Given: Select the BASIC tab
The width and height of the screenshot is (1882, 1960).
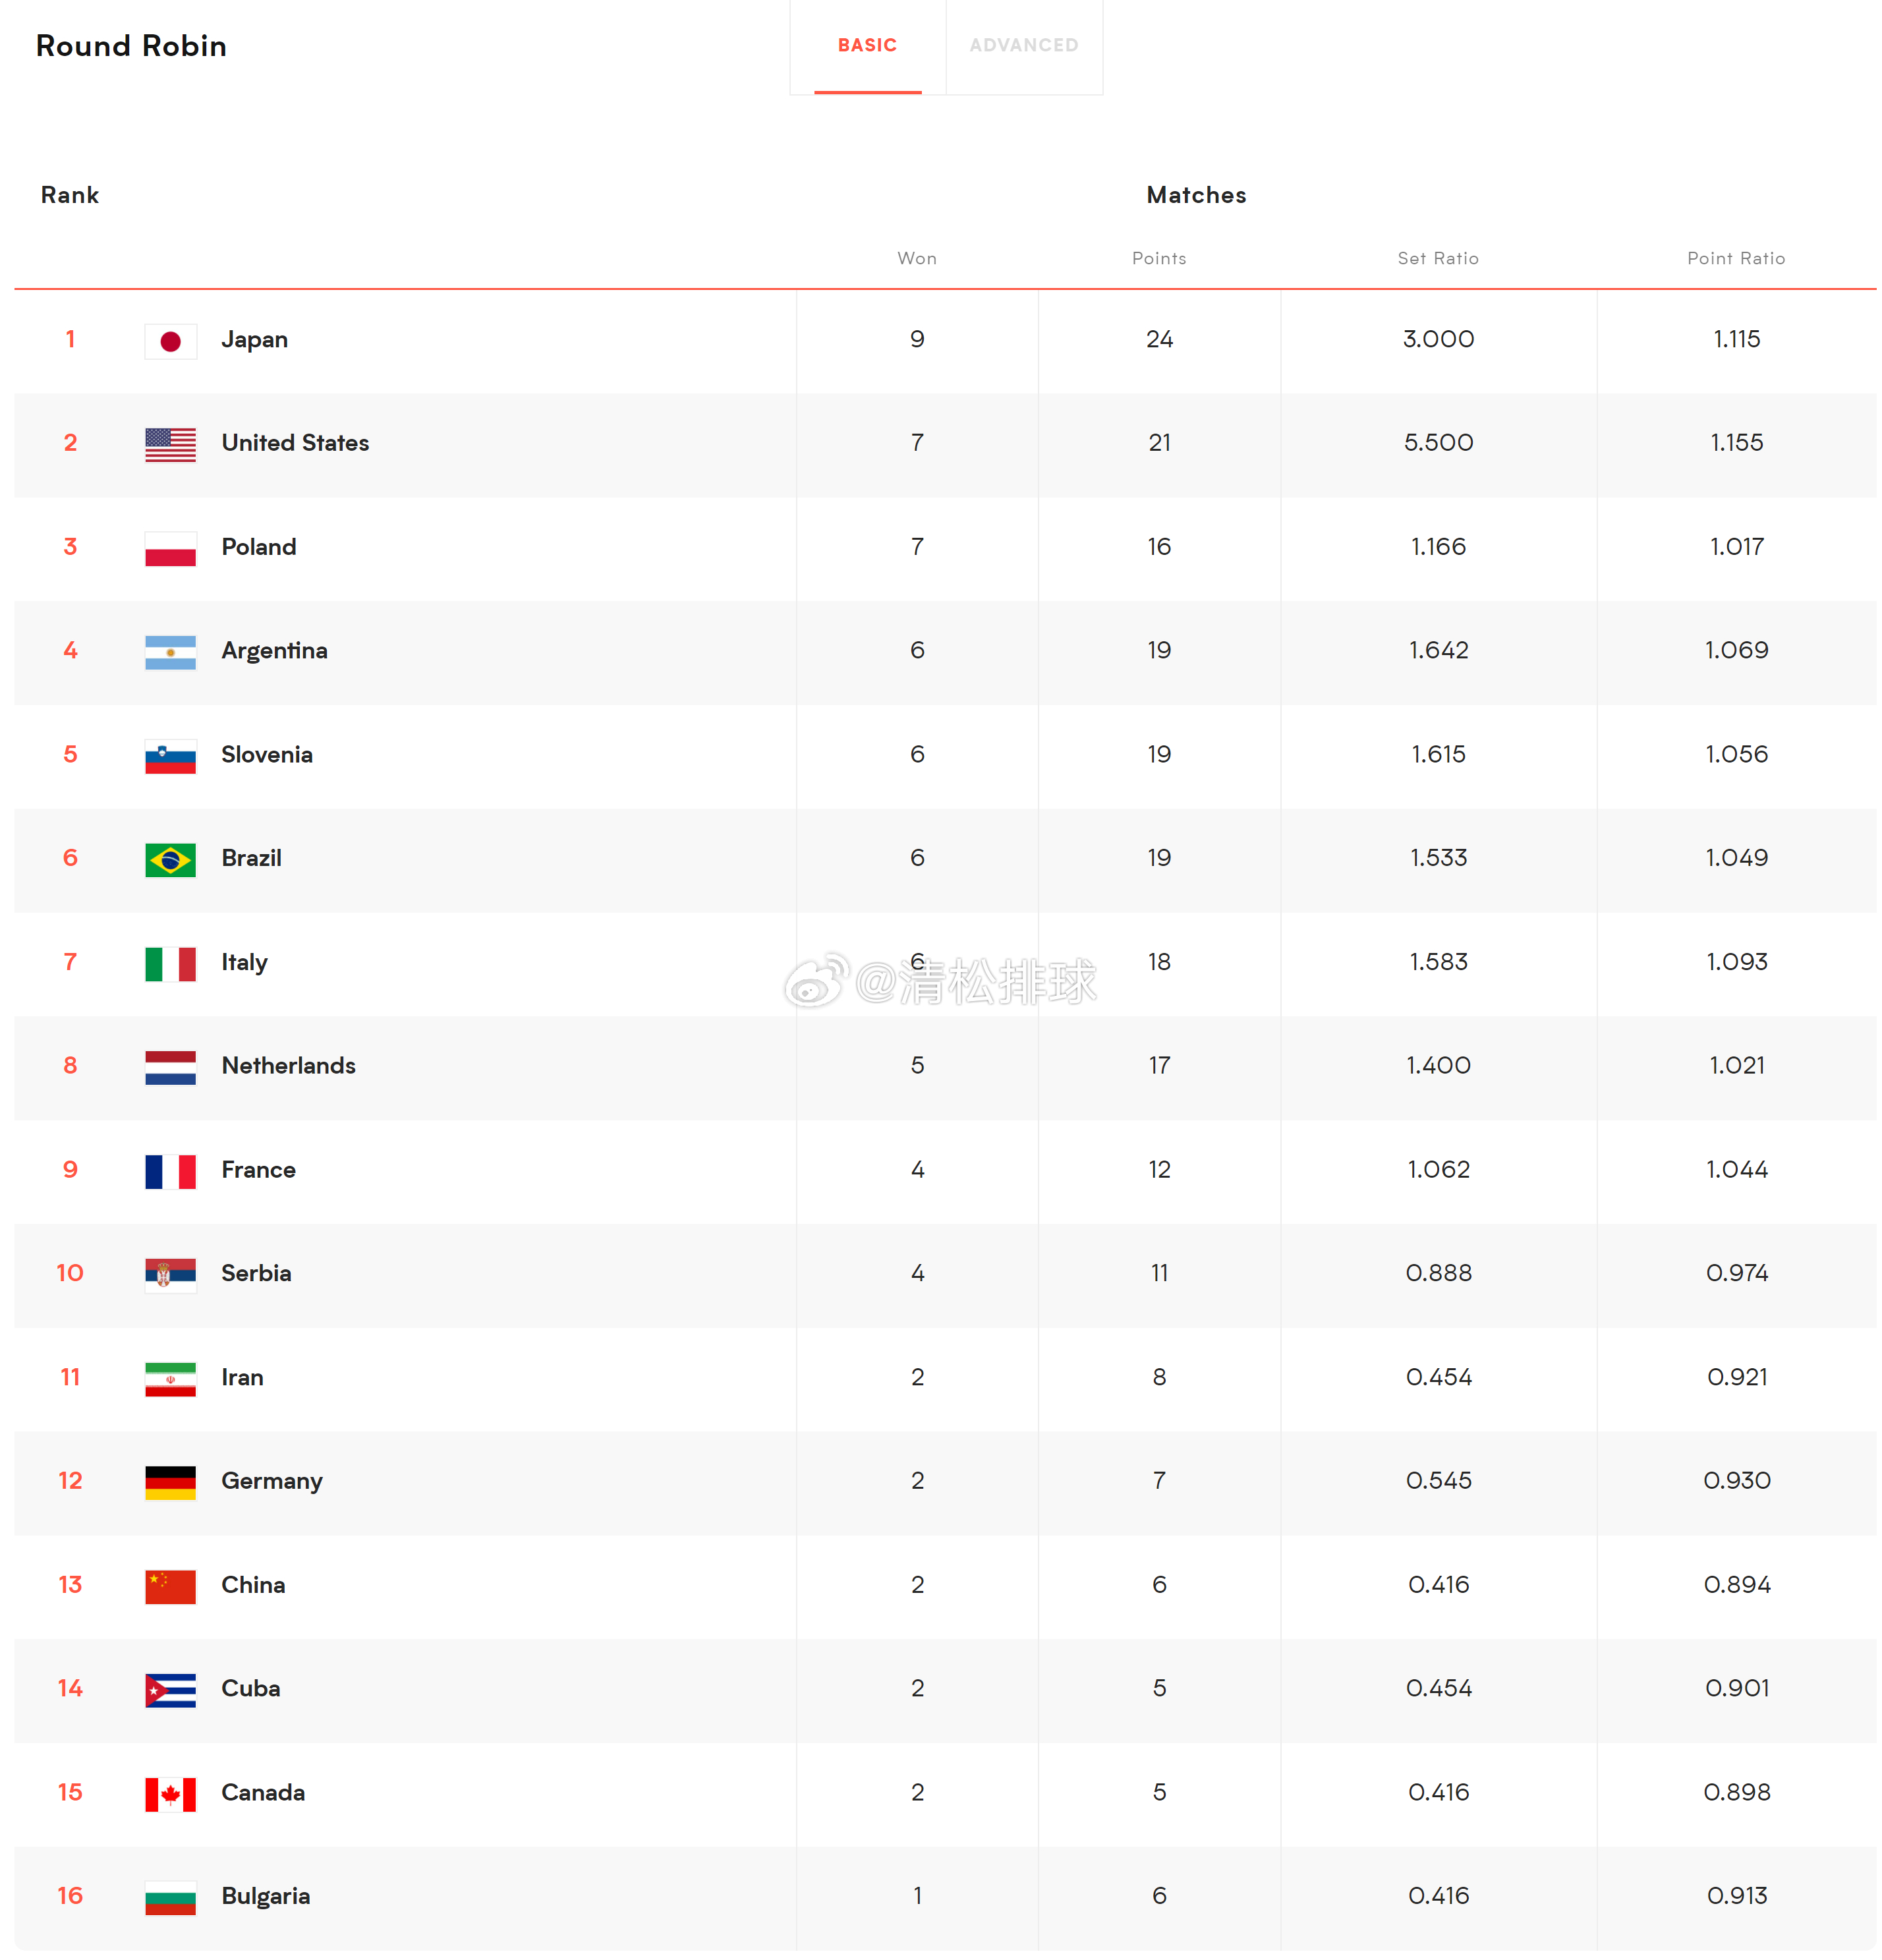Looking at the screenshot, I should point(867,46).
